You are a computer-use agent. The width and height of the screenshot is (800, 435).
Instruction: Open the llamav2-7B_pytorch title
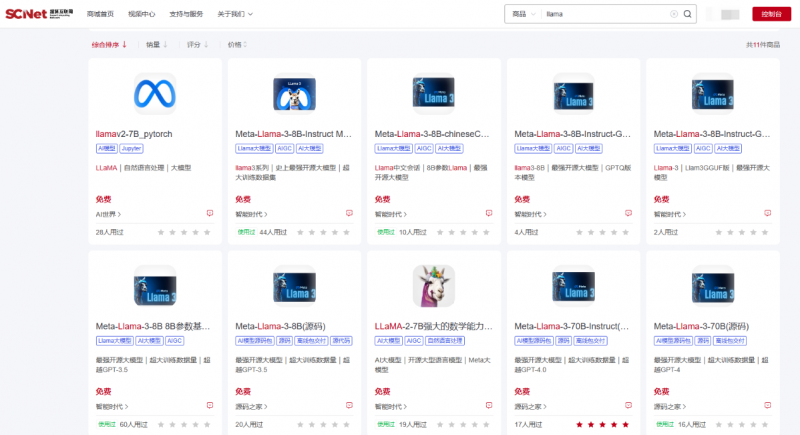134,134
